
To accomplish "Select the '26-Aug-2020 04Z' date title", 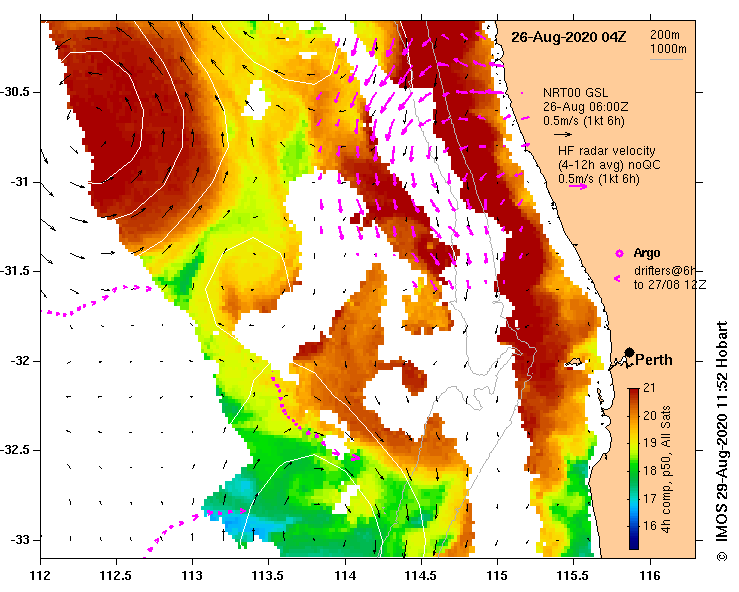I will (x=568, y=37).
